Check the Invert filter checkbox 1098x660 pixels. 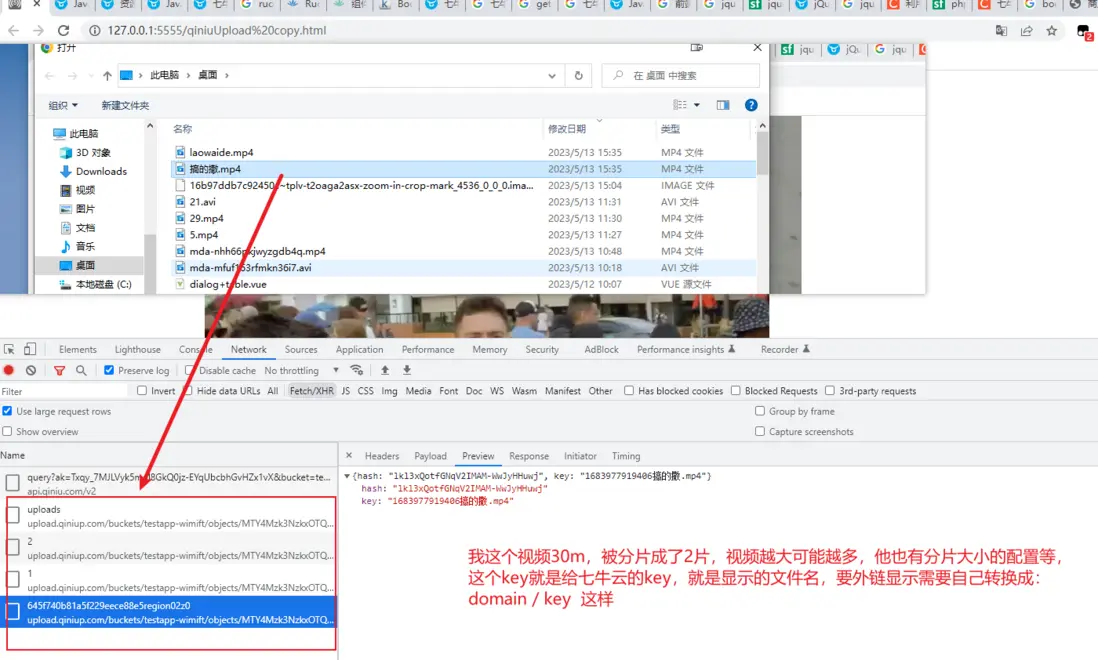142,391
